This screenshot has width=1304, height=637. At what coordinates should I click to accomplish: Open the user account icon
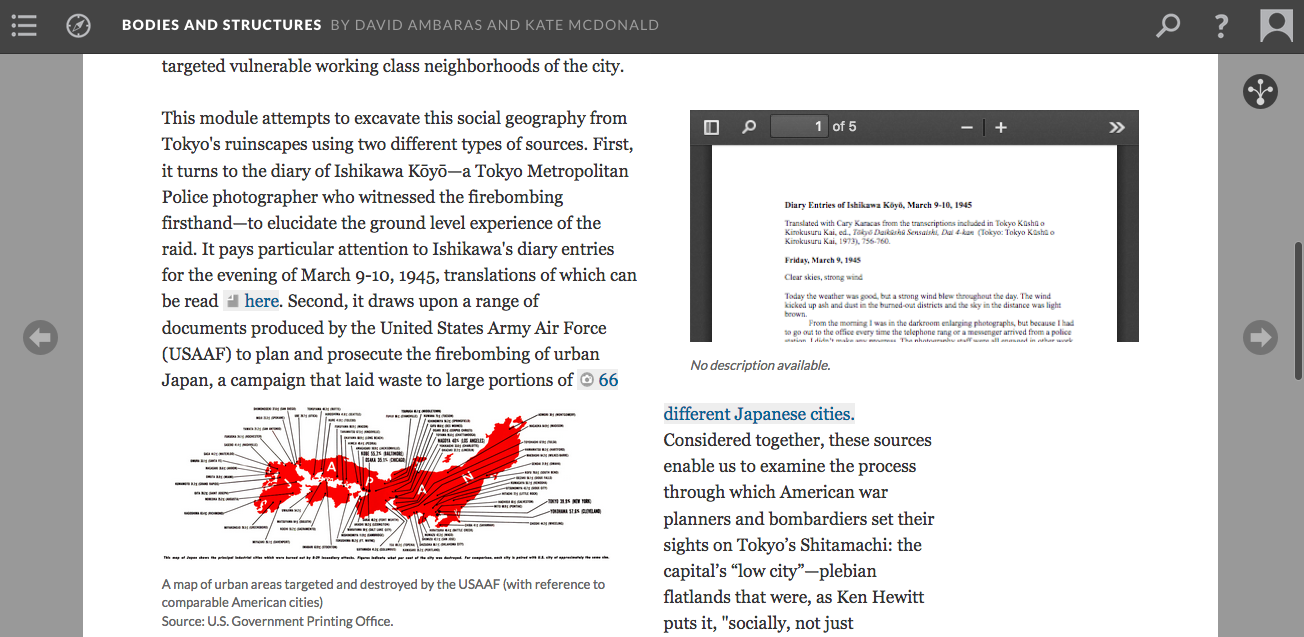coord(1276,25)
